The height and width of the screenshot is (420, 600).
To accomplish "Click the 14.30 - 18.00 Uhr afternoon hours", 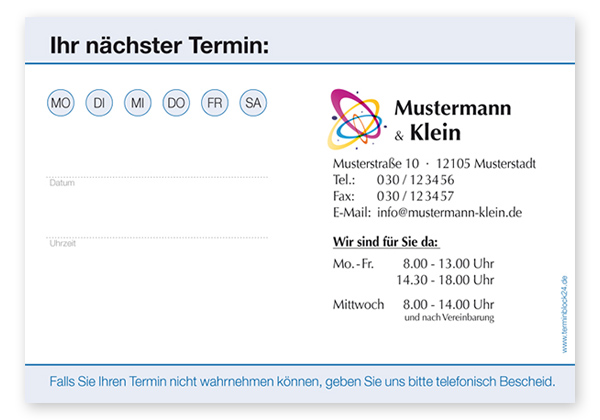I will point(444,279).
